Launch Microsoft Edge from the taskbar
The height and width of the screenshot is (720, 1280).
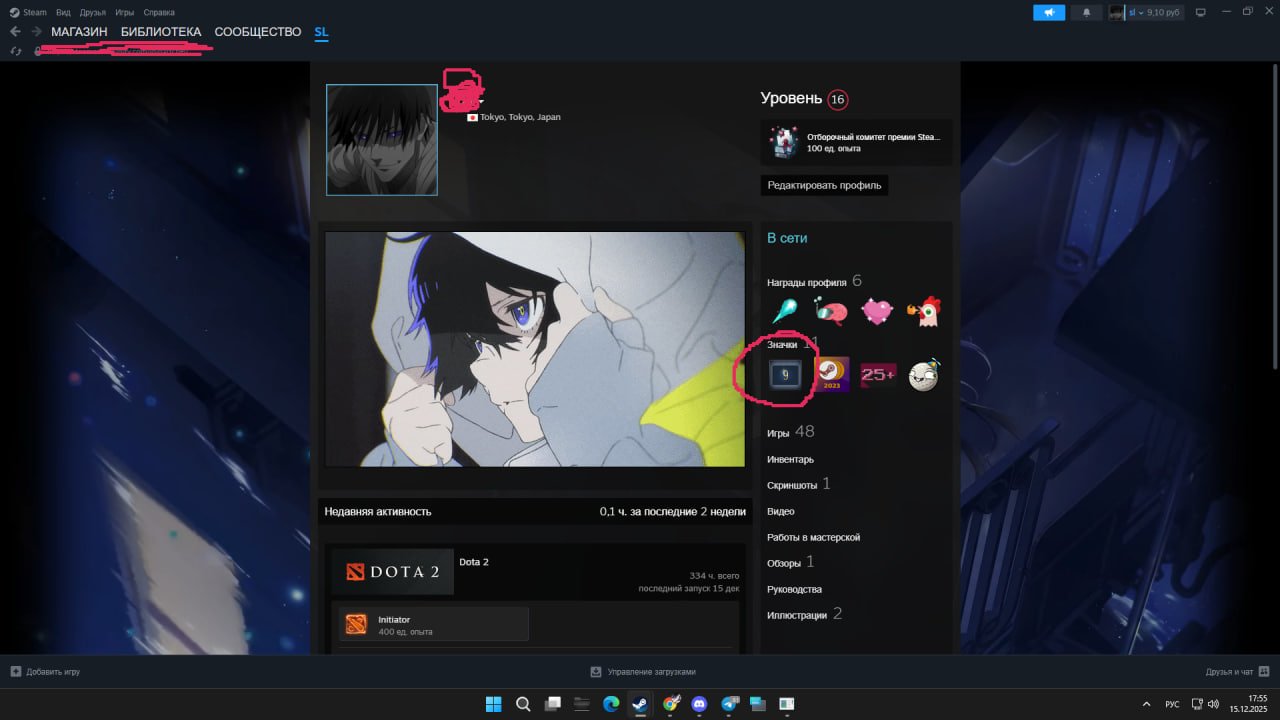611,704
